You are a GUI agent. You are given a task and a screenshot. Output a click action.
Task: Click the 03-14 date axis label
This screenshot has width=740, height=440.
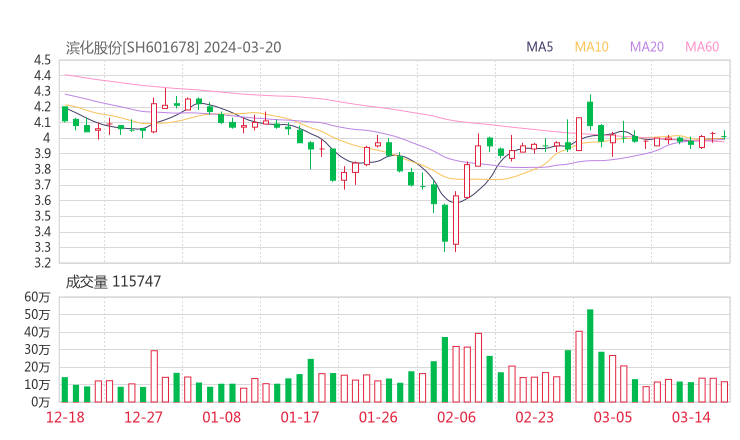(x=691, y=417)
